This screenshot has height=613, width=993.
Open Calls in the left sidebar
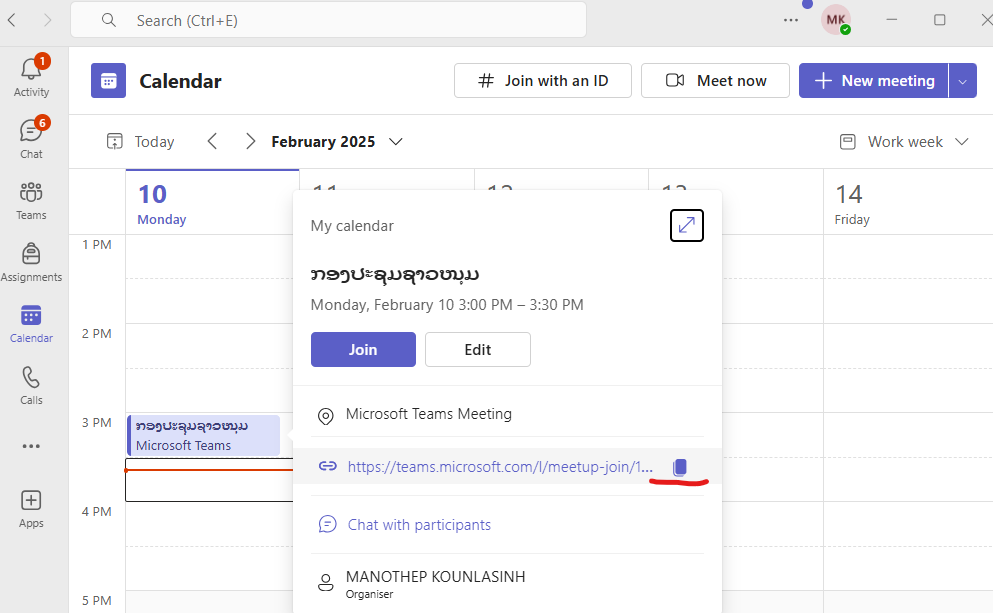31,385
